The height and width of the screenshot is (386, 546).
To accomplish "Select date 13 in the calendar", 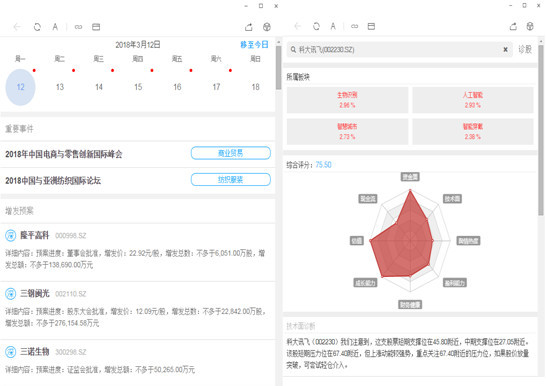I will coord(60,87).
